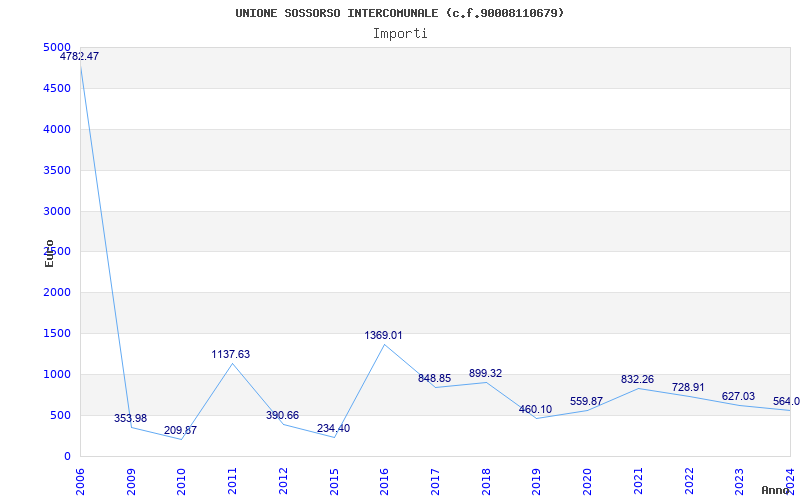The image size is (800, 500).
Task: Click the 4500 y-axis tick label
Action: coord(56,88)
